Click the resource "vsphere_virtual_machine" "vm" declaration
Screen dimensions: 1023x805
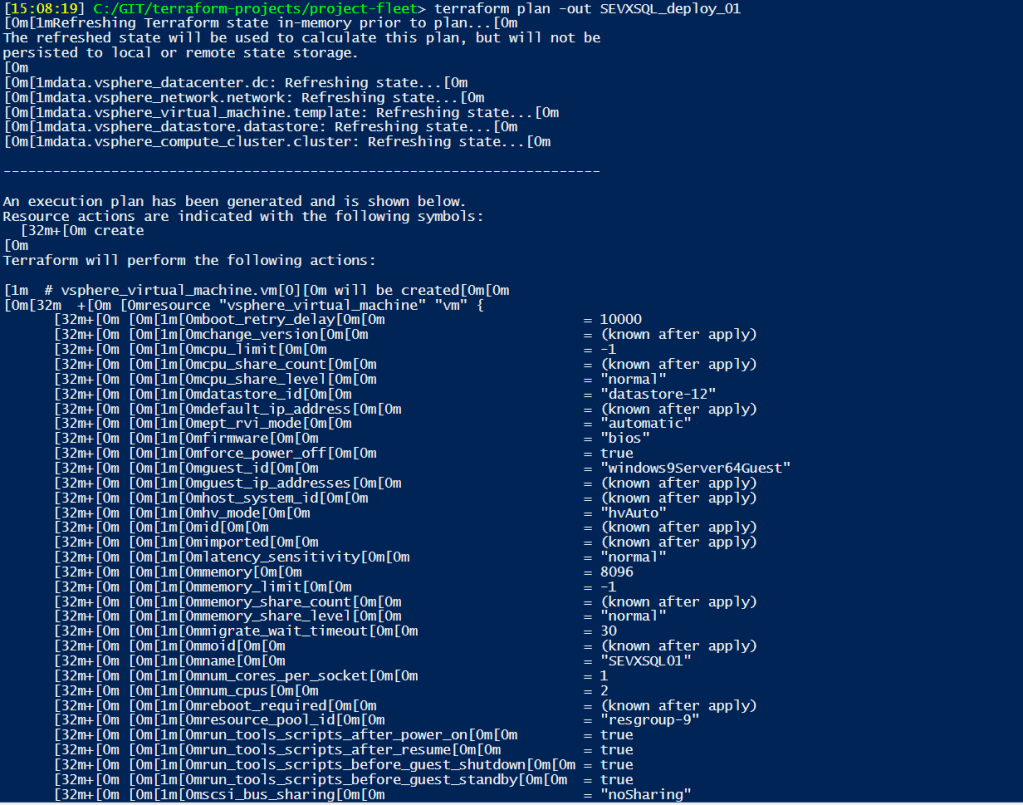[300, 304]
